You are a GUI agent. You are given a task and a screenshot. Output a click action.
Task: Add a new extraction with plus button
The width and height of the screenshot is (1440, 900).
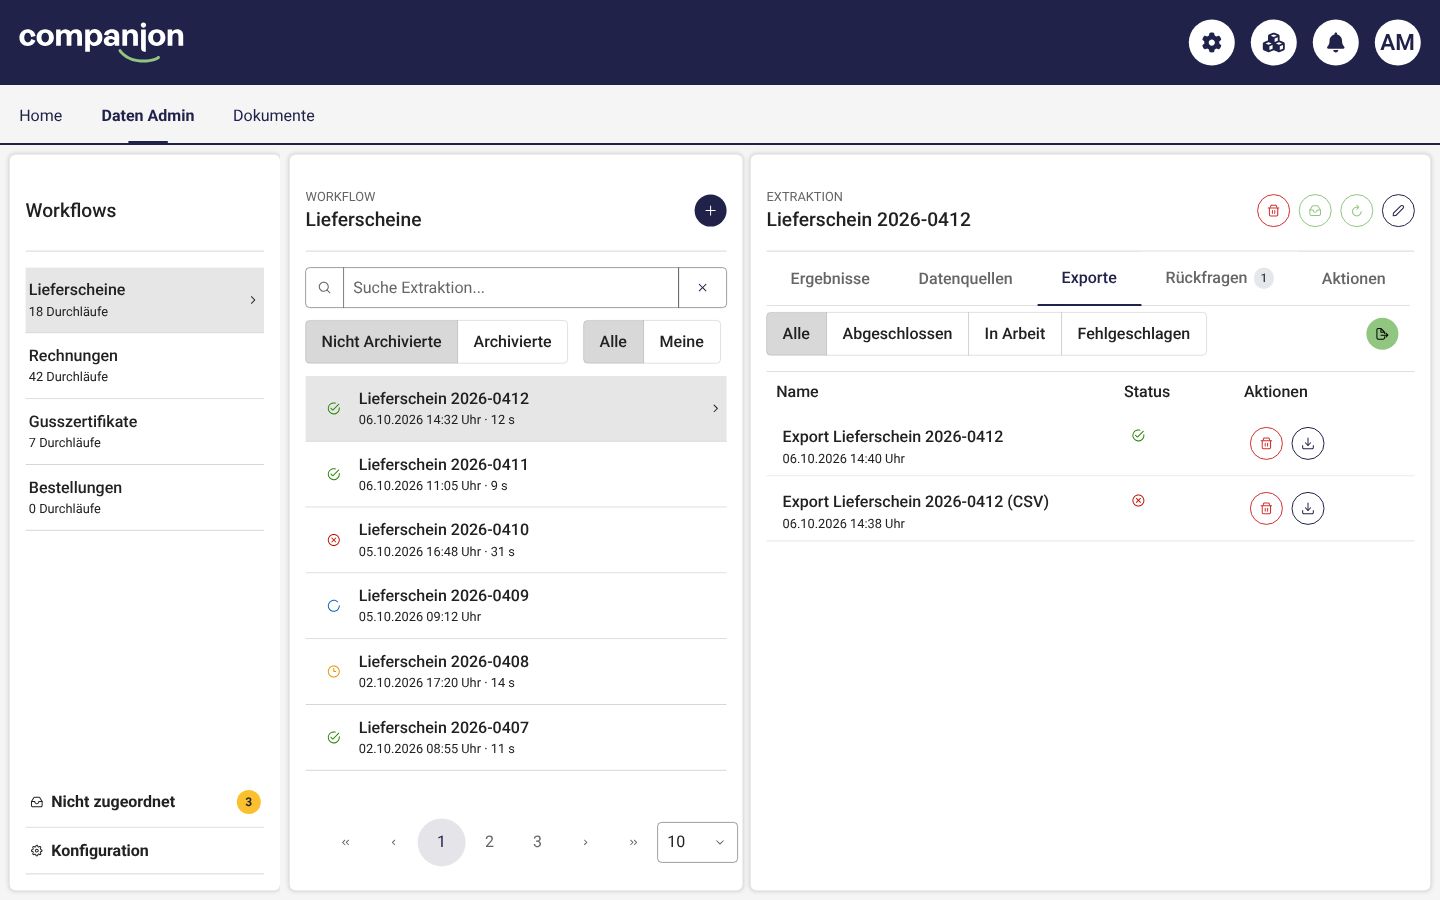tap(710, 210)
